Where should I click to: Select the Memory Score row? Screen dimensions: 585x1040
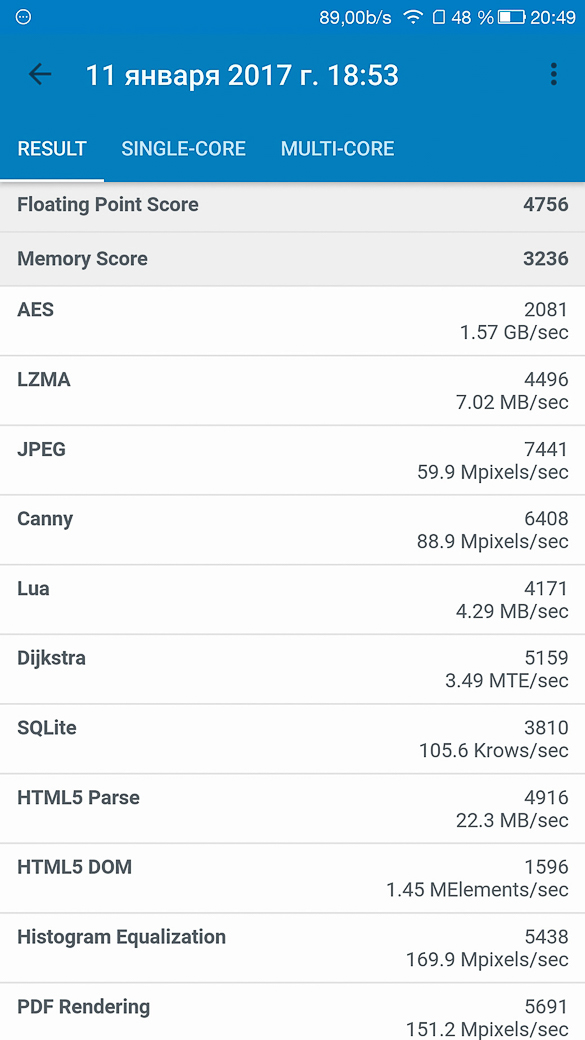(x=292, y=259)
